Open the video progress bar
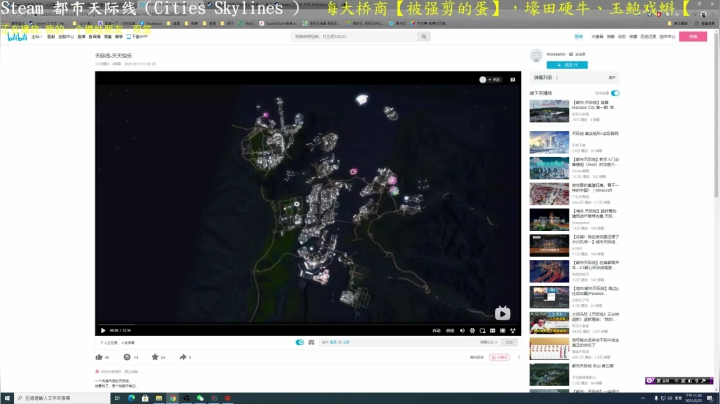Viewport: 720px width, 404px height. point(308,325)
